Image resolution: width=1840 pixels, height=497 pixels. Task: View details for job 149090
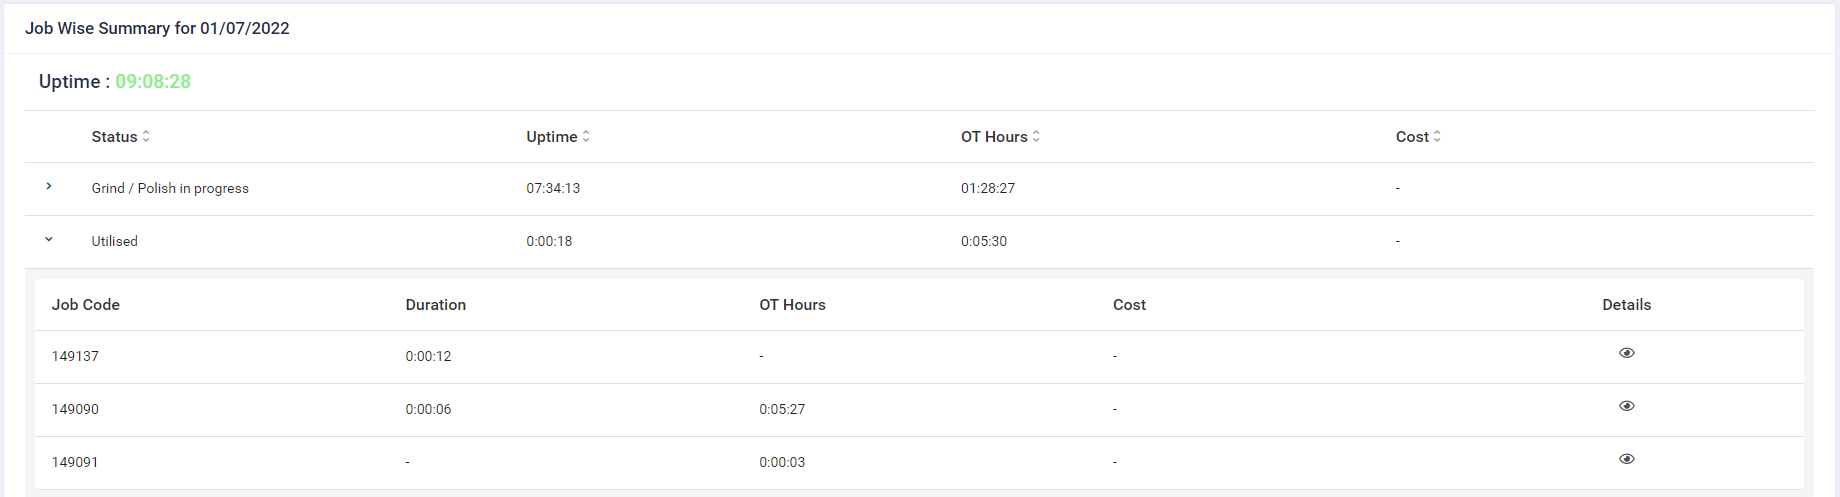(1626, 406)
